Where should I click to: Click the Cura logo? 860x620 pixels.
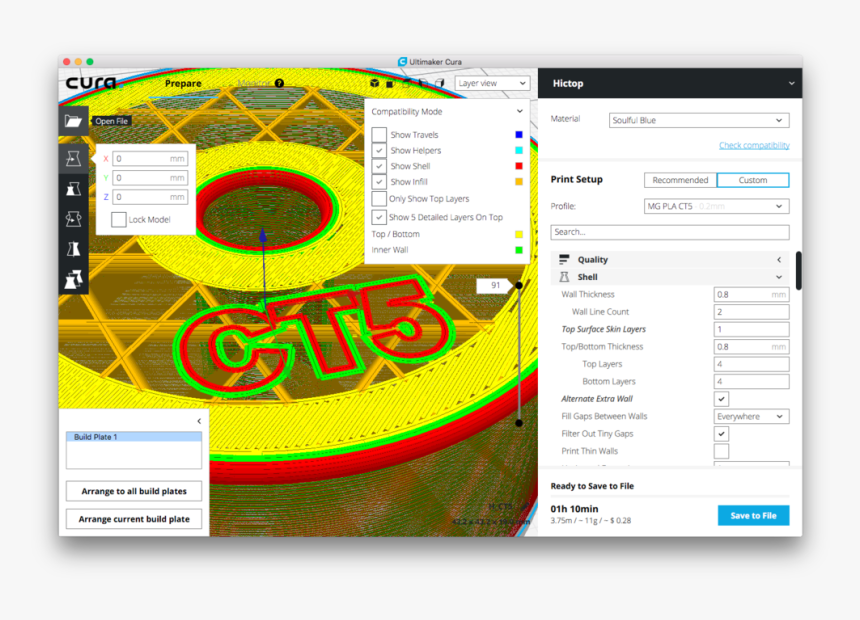[92, 83]
